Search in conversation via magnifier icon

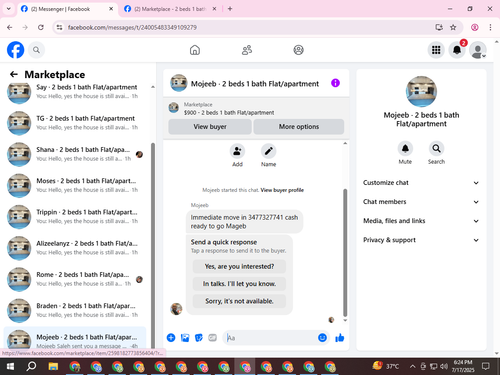click(436, 149)
